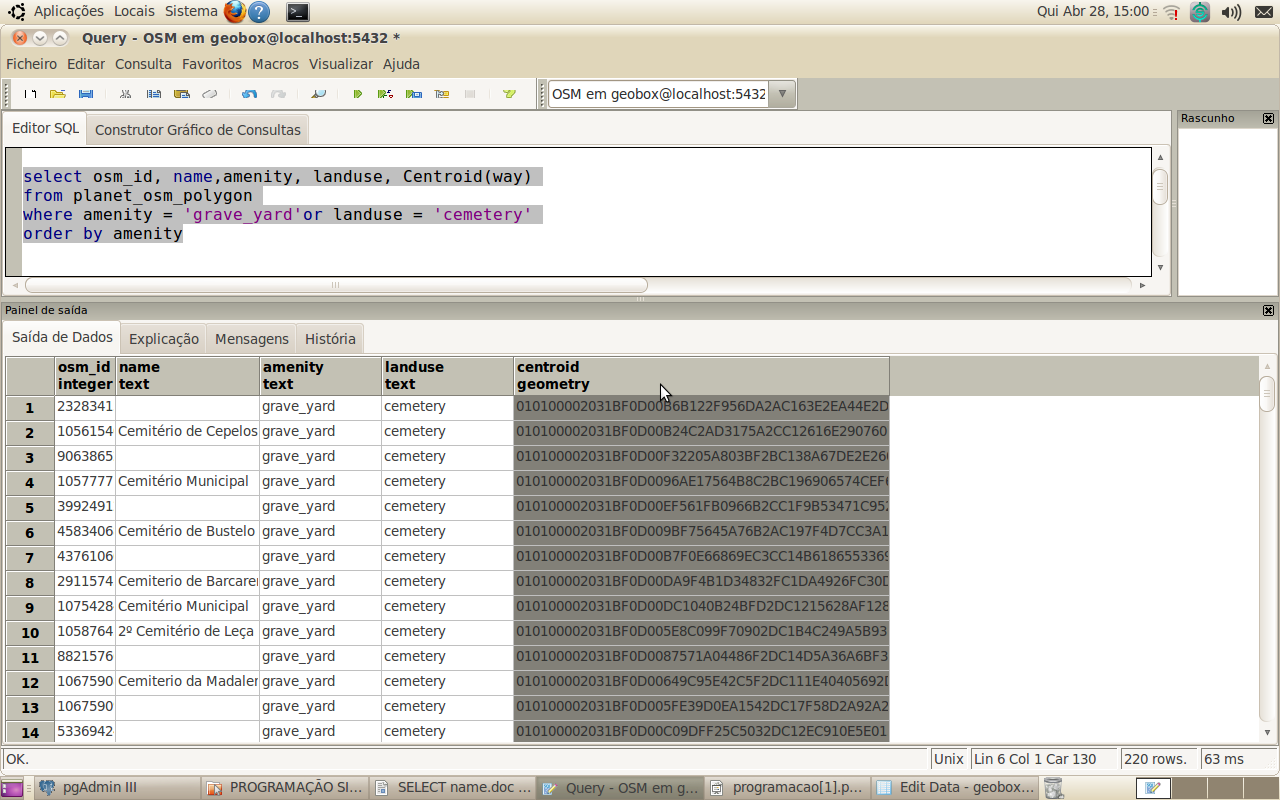The width and height of the screenshot is (1280, 800).
Task: Switch to the Mensagens tab
Action: [252, 339]
